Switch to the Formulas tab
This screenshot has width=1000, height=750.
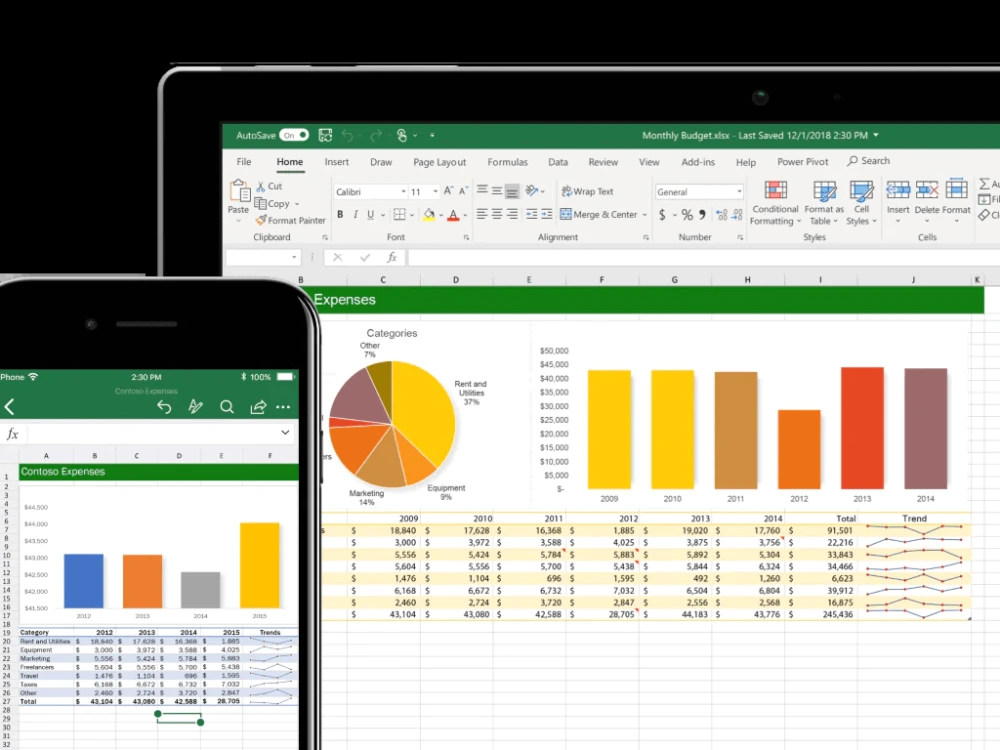(508, 162)
